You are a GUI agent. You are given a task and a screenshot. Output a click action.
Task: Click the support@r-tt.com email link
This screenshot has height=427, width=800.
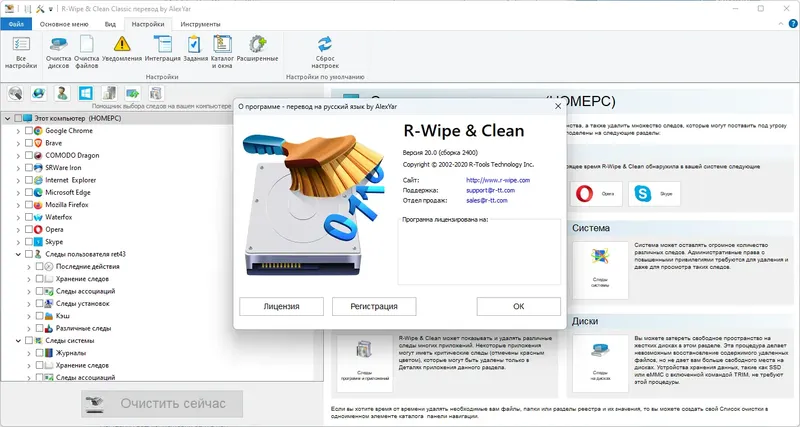(x=490, y=190)
